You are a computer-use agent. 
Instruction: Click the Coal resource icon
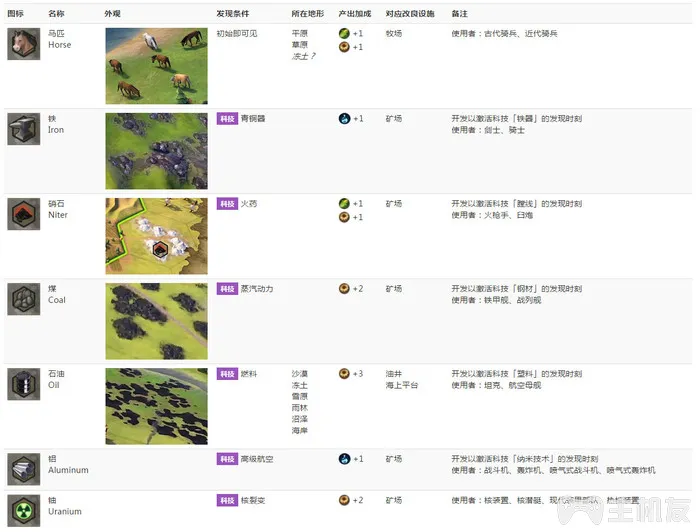(x=24, y=299)
